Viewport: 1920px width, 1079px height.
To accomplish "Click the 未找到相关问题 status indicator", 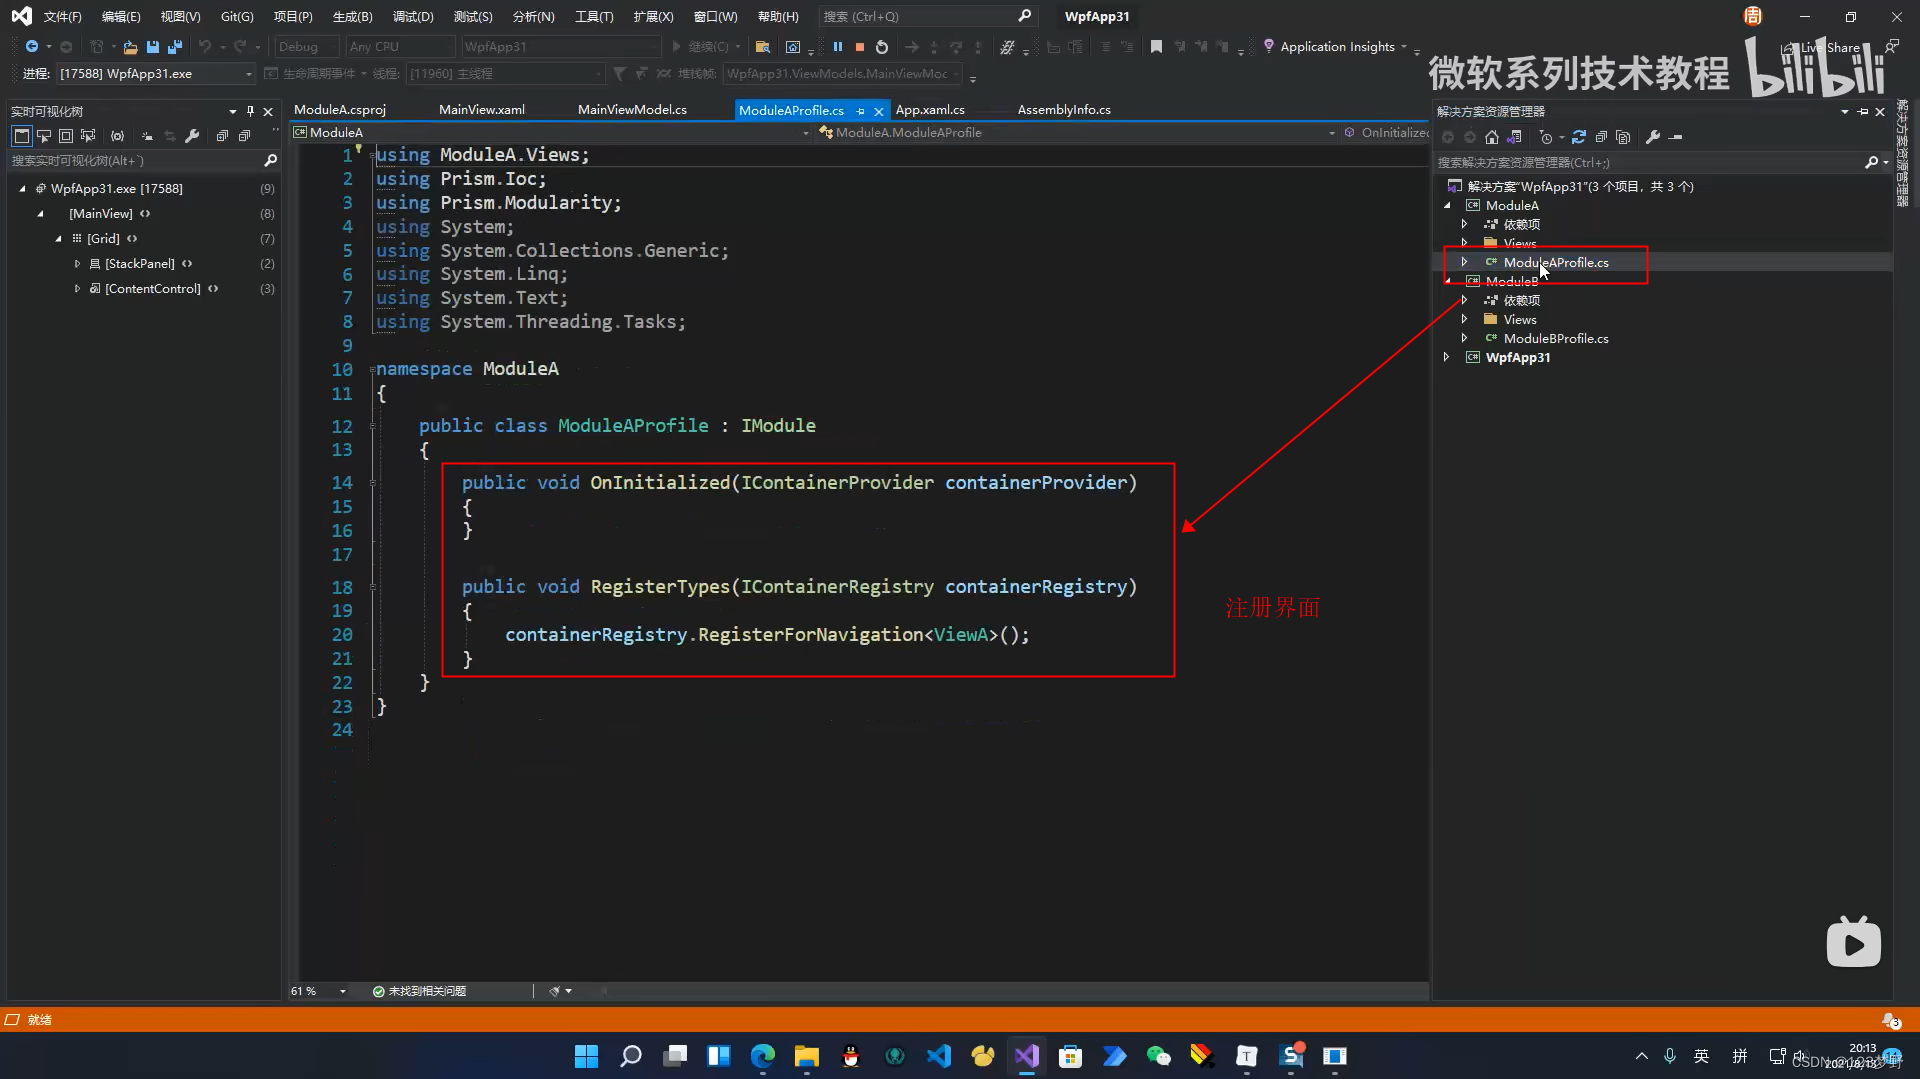I will [419, 991].
